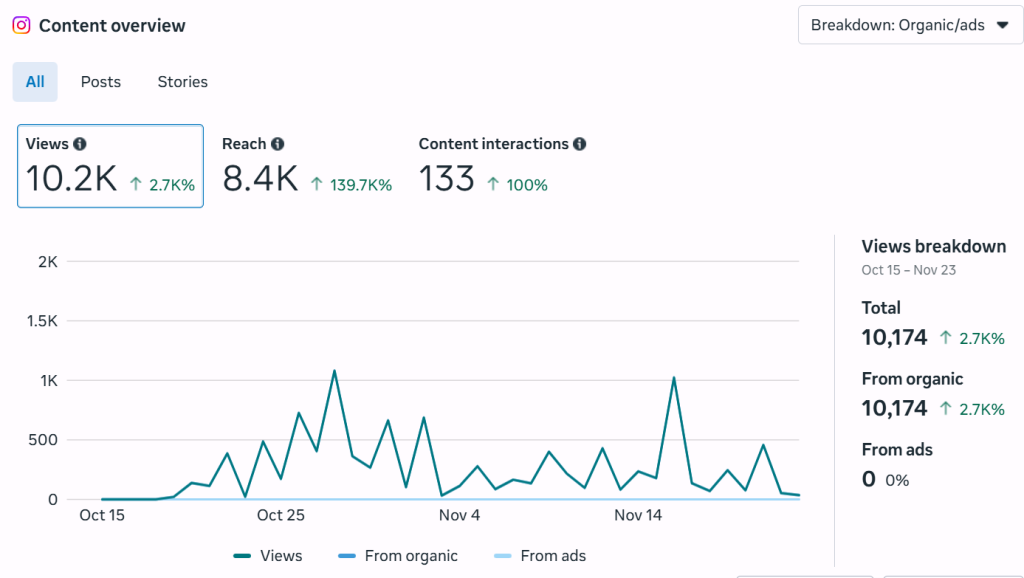Click the Content interactions up-arrow indicator
1024x578 pixels.
point(493,184)
